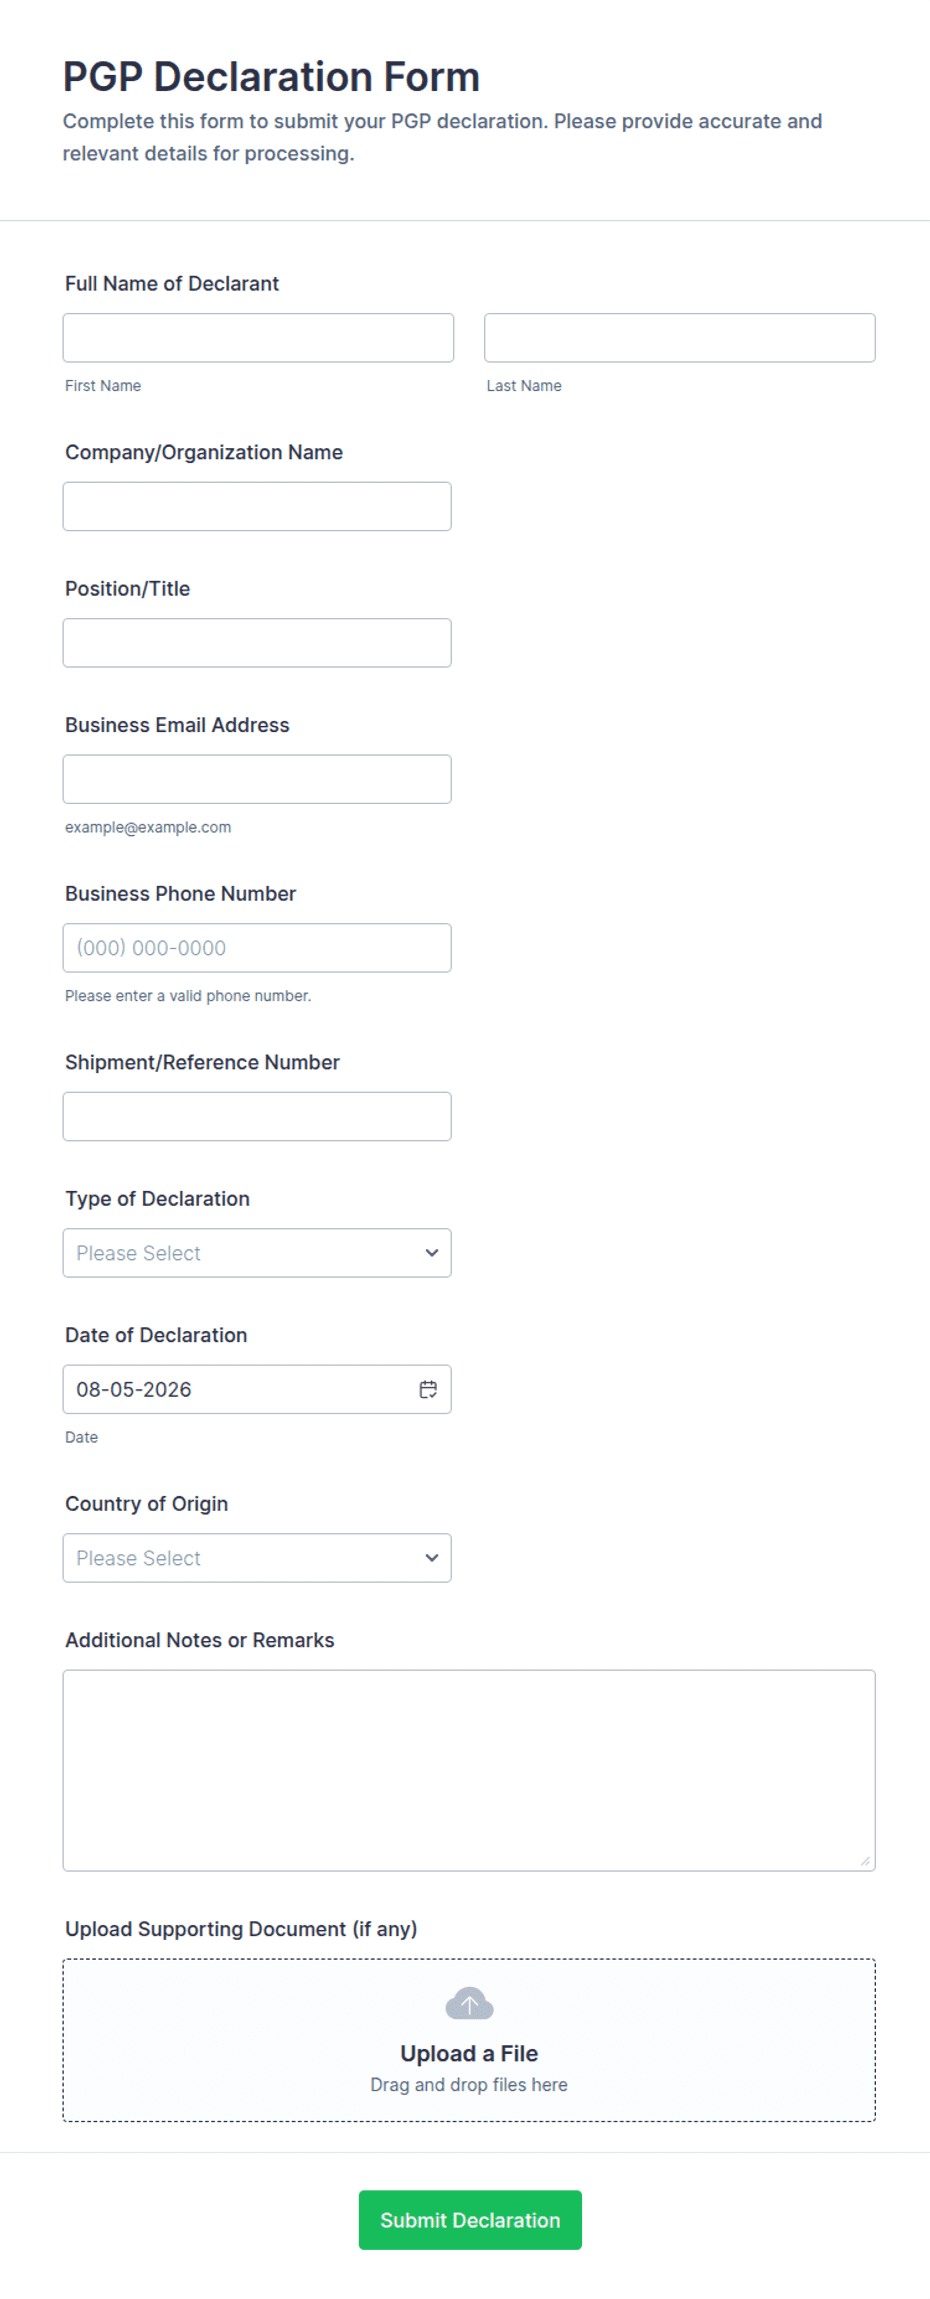Select the Company/Organization Name field
Viewport: 930px width, 2299px height.
(257, 507)
